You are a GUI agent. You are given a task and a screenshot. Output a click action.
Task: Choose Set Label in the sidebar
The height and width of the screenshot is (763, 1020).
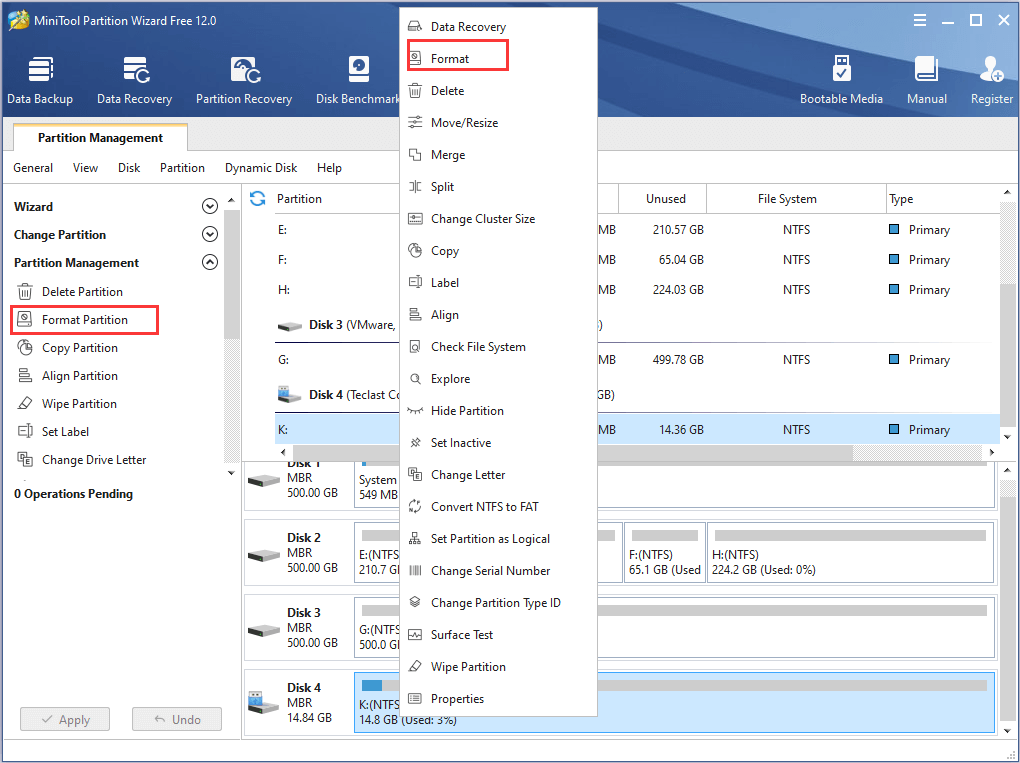pyautogui.click(x=53, y=431)
